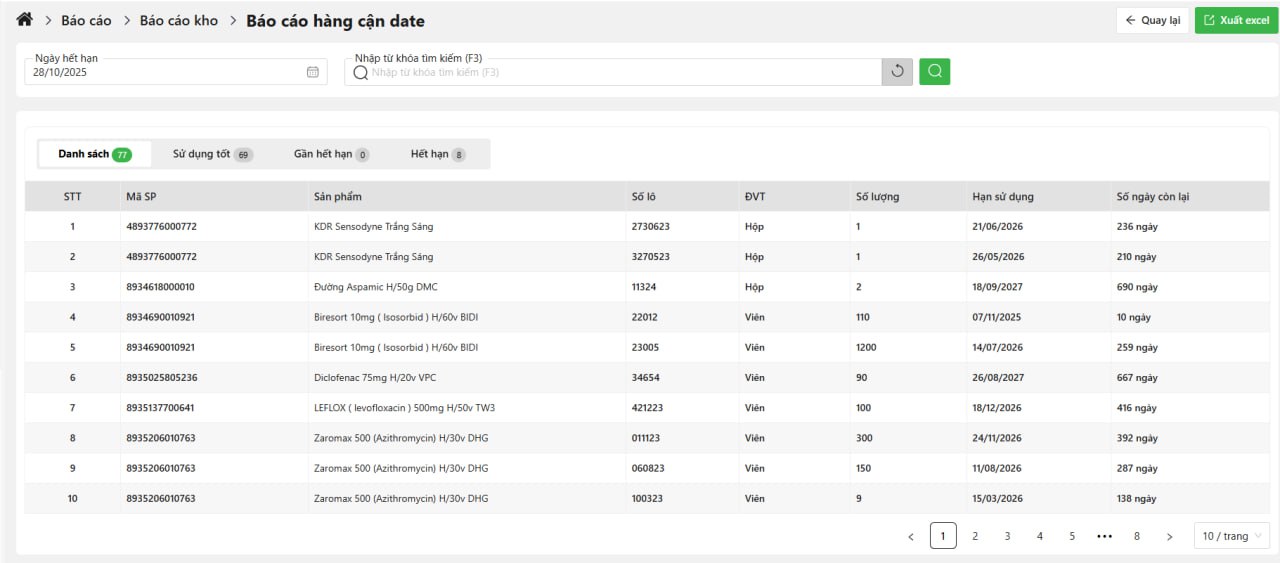1280x563 pixels.
Task: Click the pagination ellipsis jump icon
Action: click(x=1104, y=536)
